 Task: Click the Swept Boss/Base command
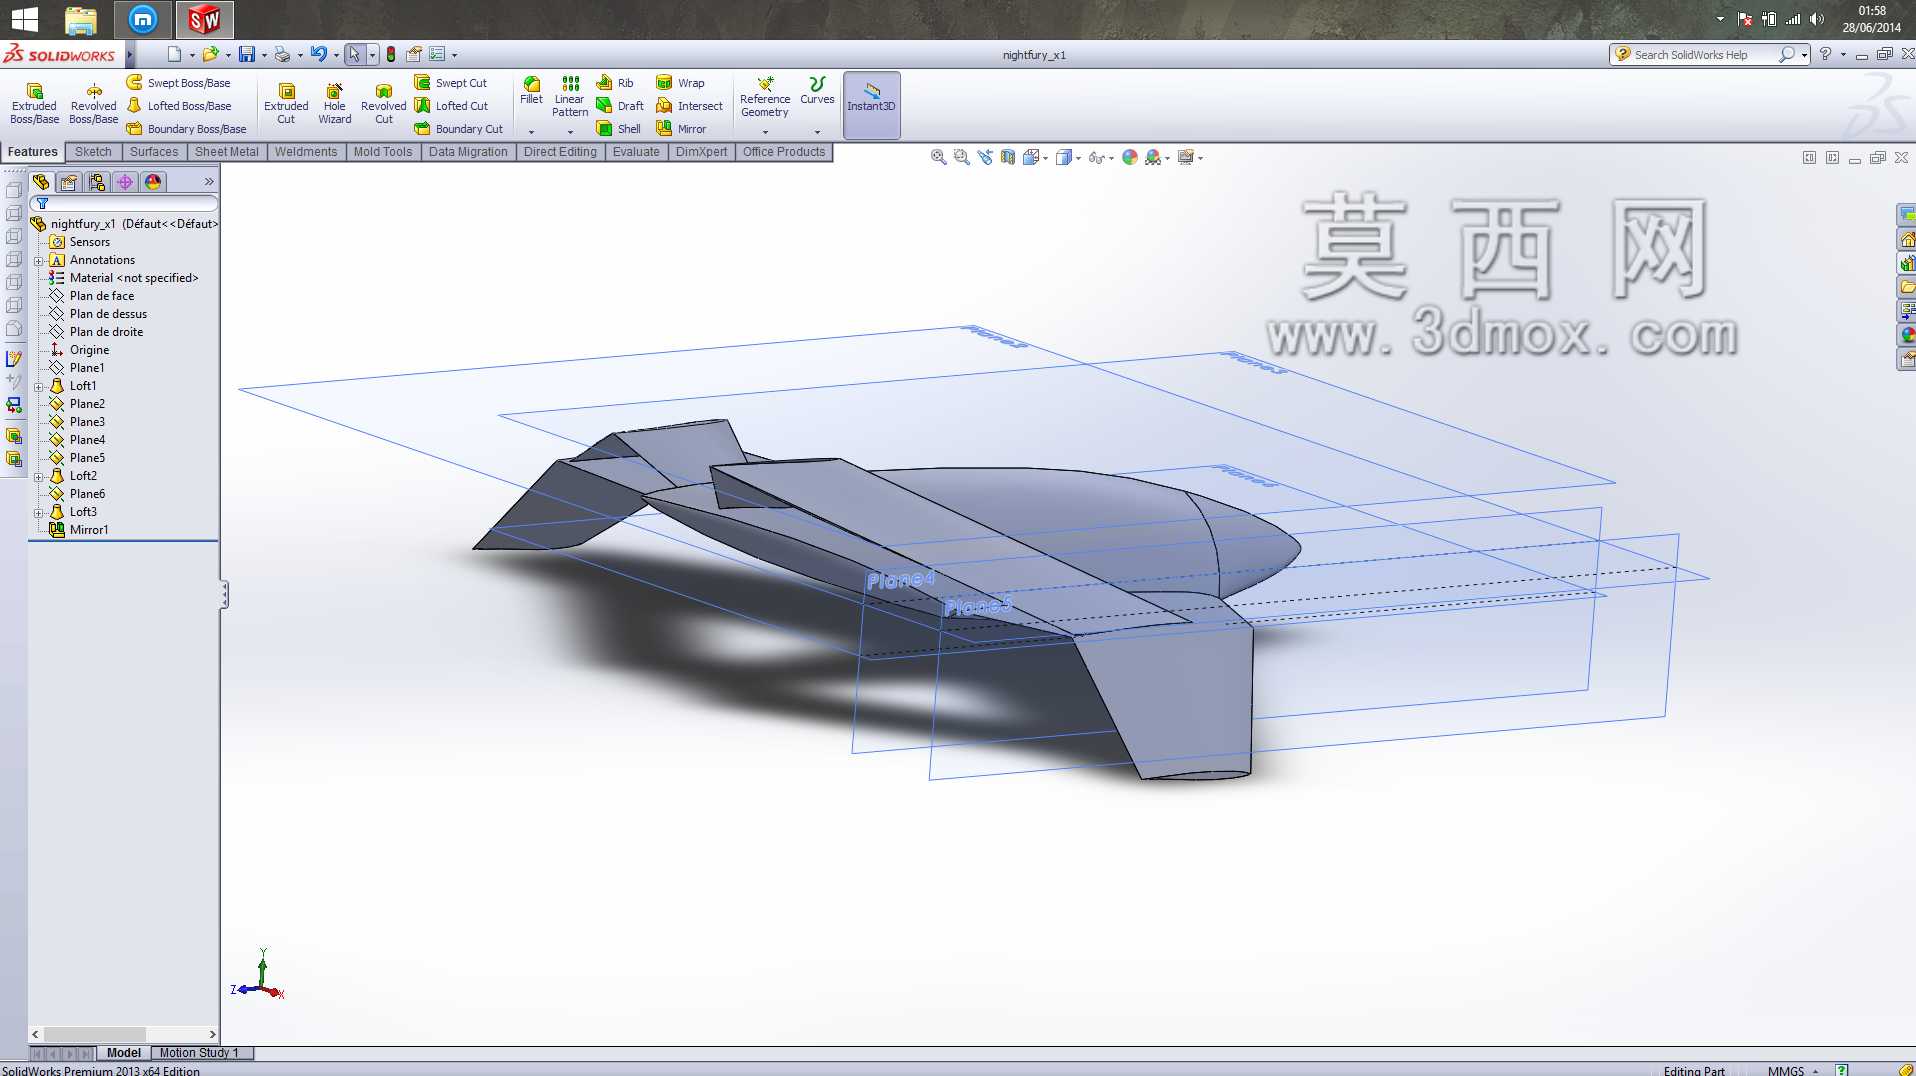tap(179, 83)
